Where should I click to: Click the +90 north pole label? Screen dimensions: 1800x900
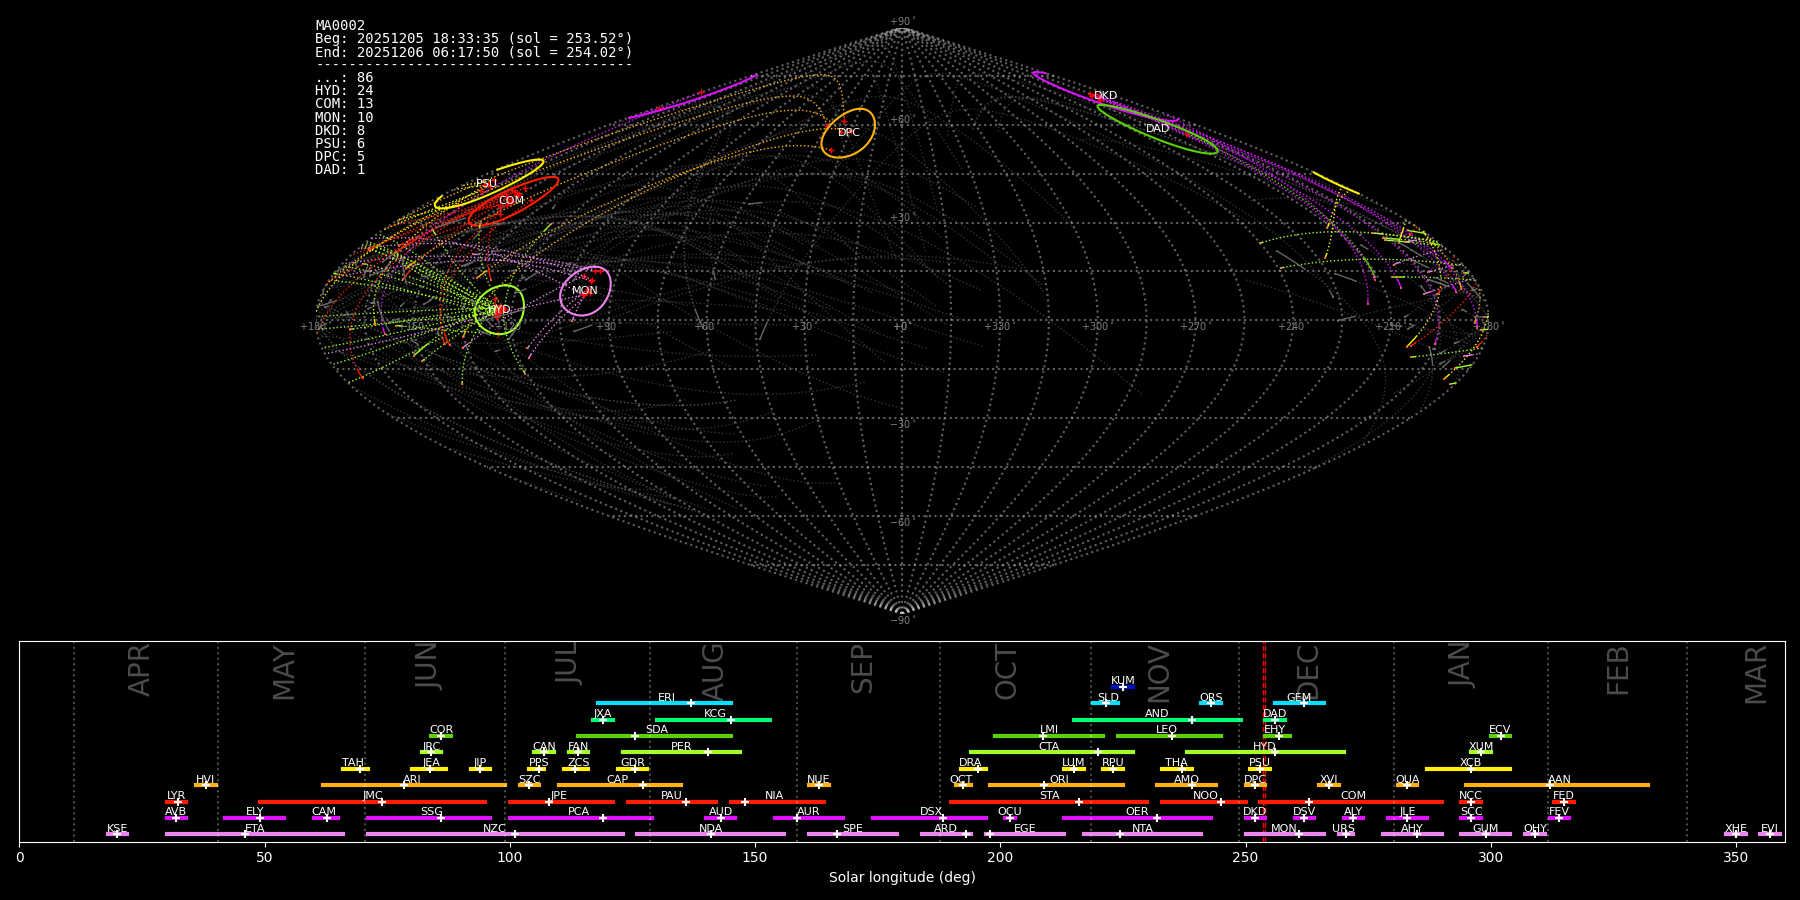click(x=901, y=22)
